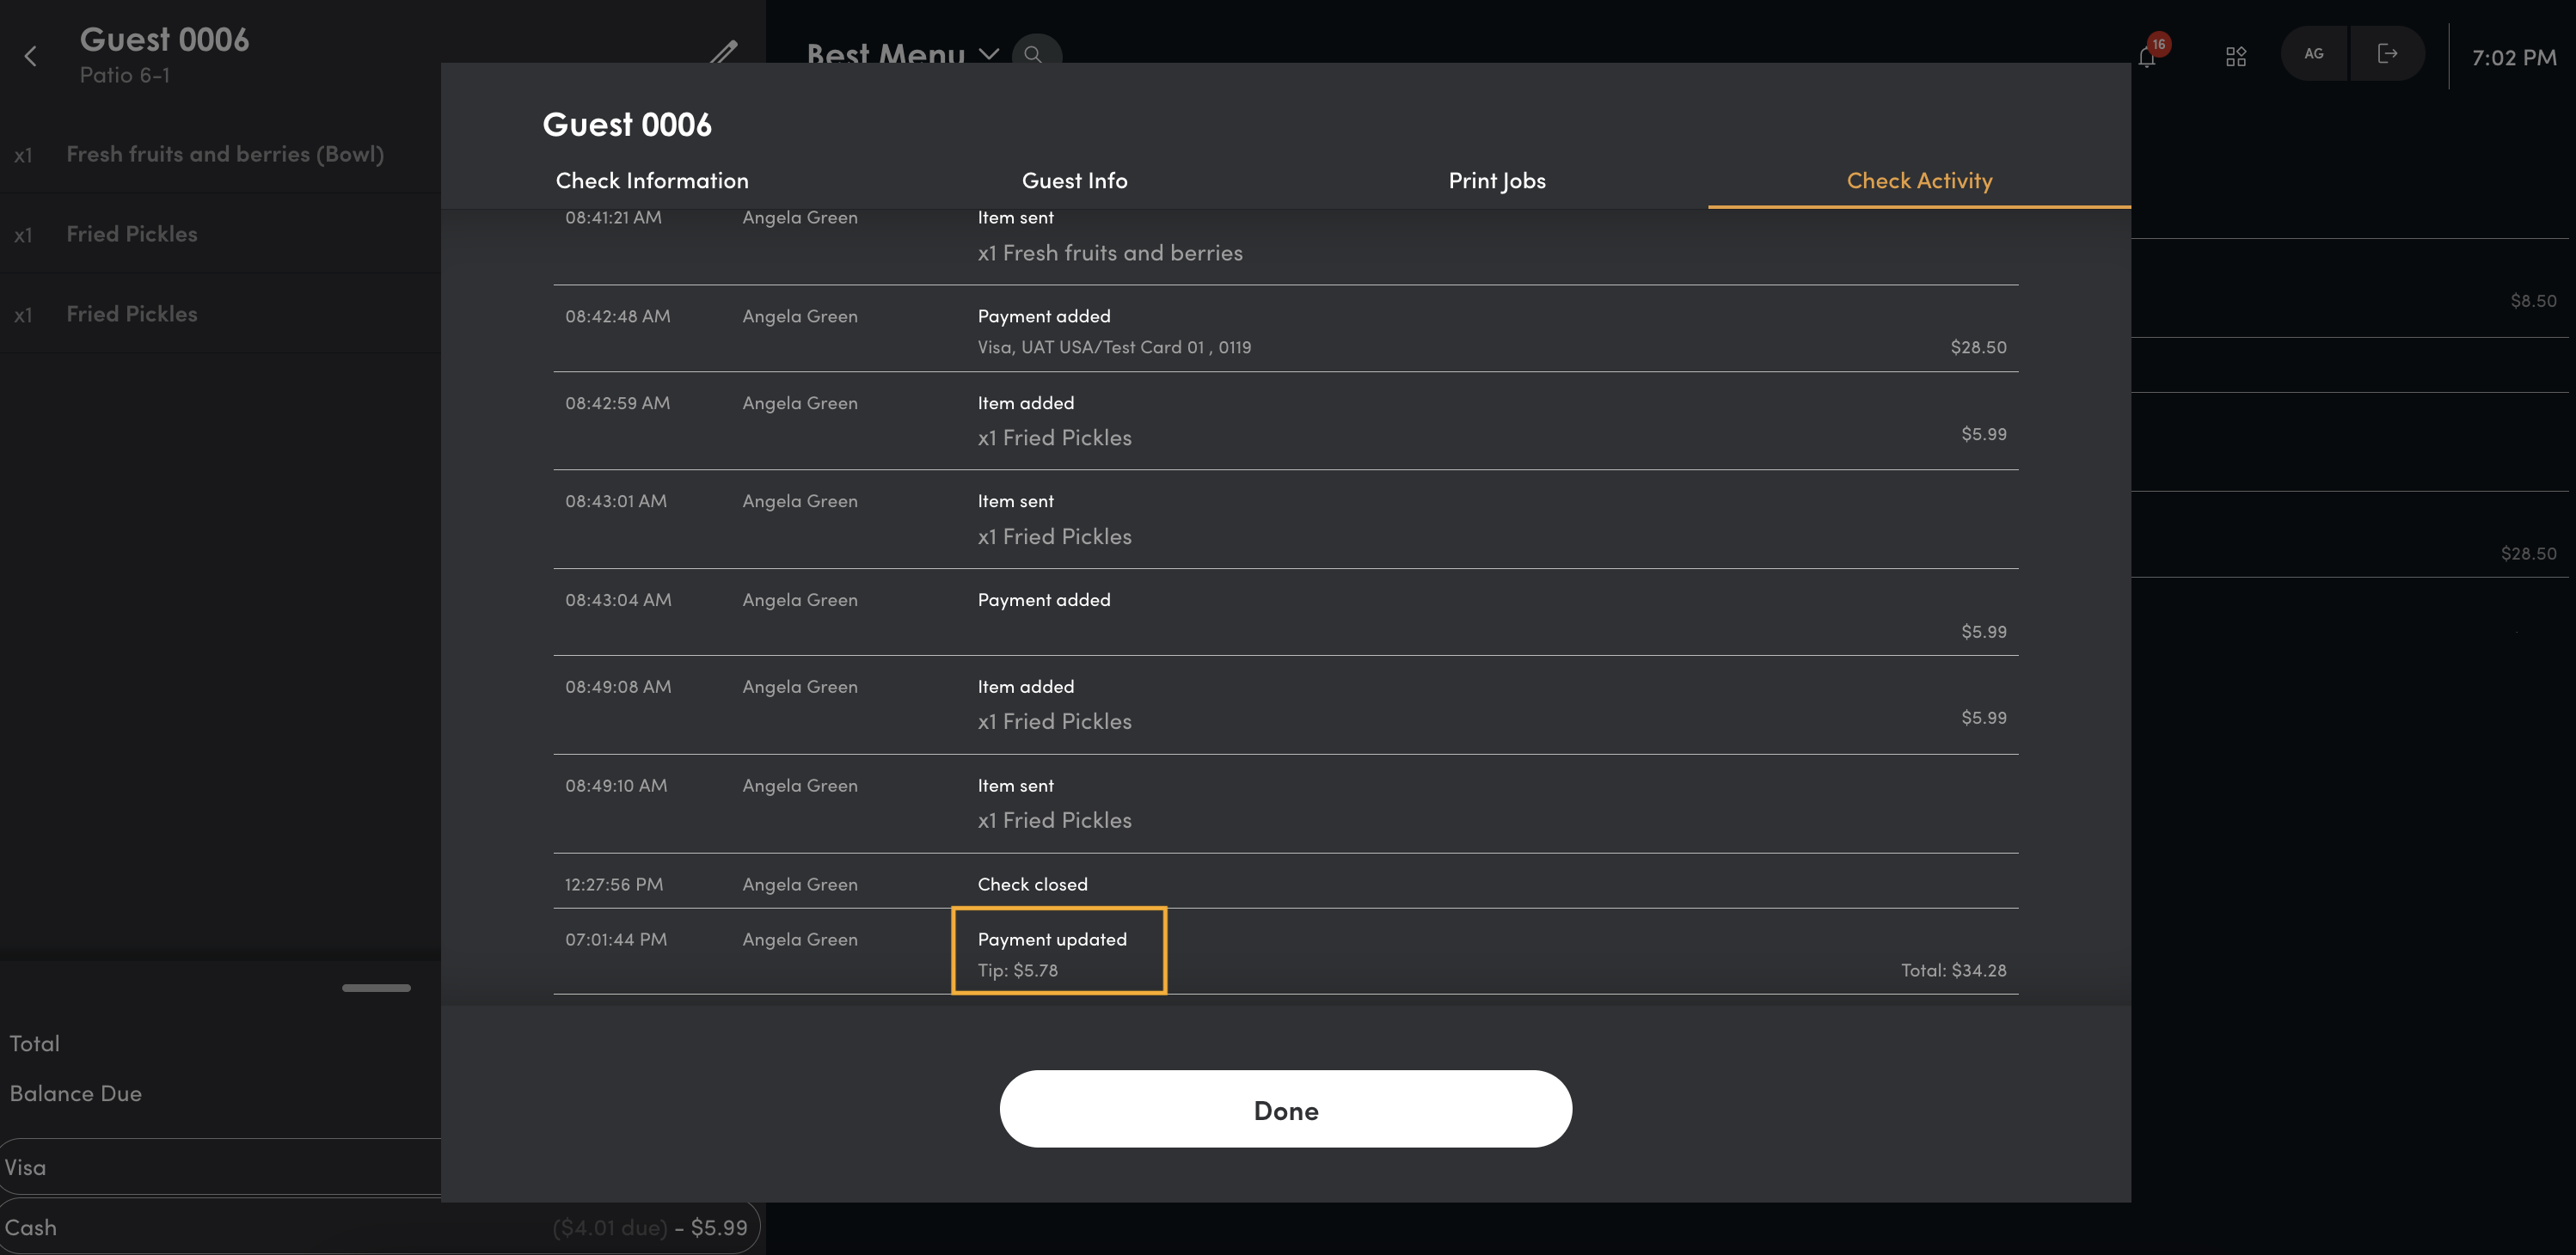Click the 7:02 PM clock
Screen dimensions: 2576x1255
tap(2514, 58)
